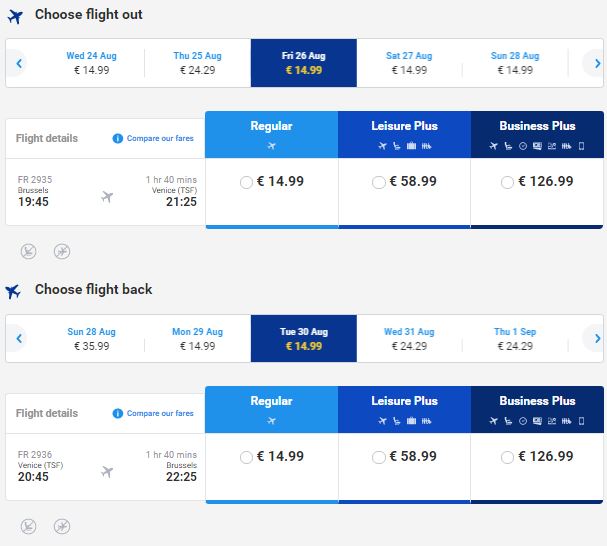This screenshot has width=607, height=546.
Task: Open return Compare our fares link
Action: coord(160,413)
